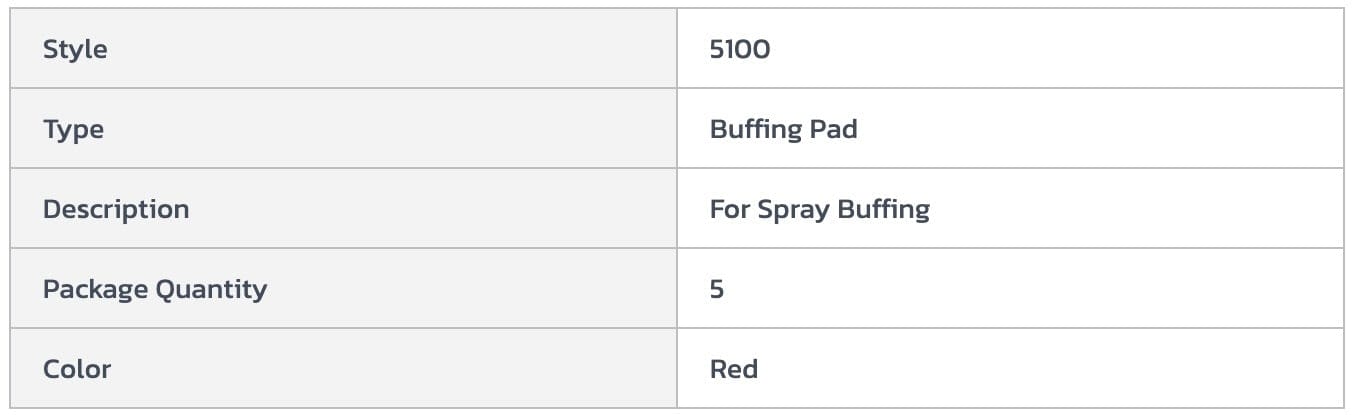Select the style value '5100'
The image size is (1352, 415).
point(740,49)
